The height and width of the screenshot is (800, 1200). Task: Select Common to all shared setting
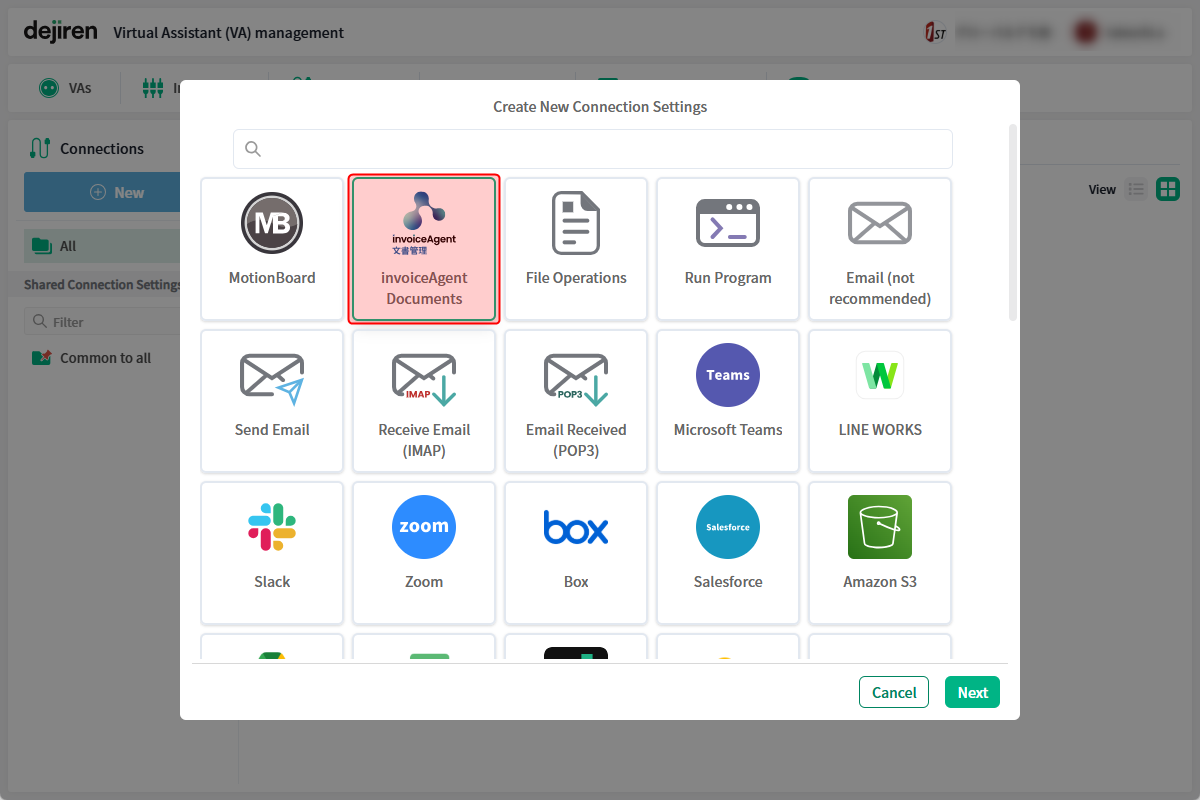[x=92, y=358]
